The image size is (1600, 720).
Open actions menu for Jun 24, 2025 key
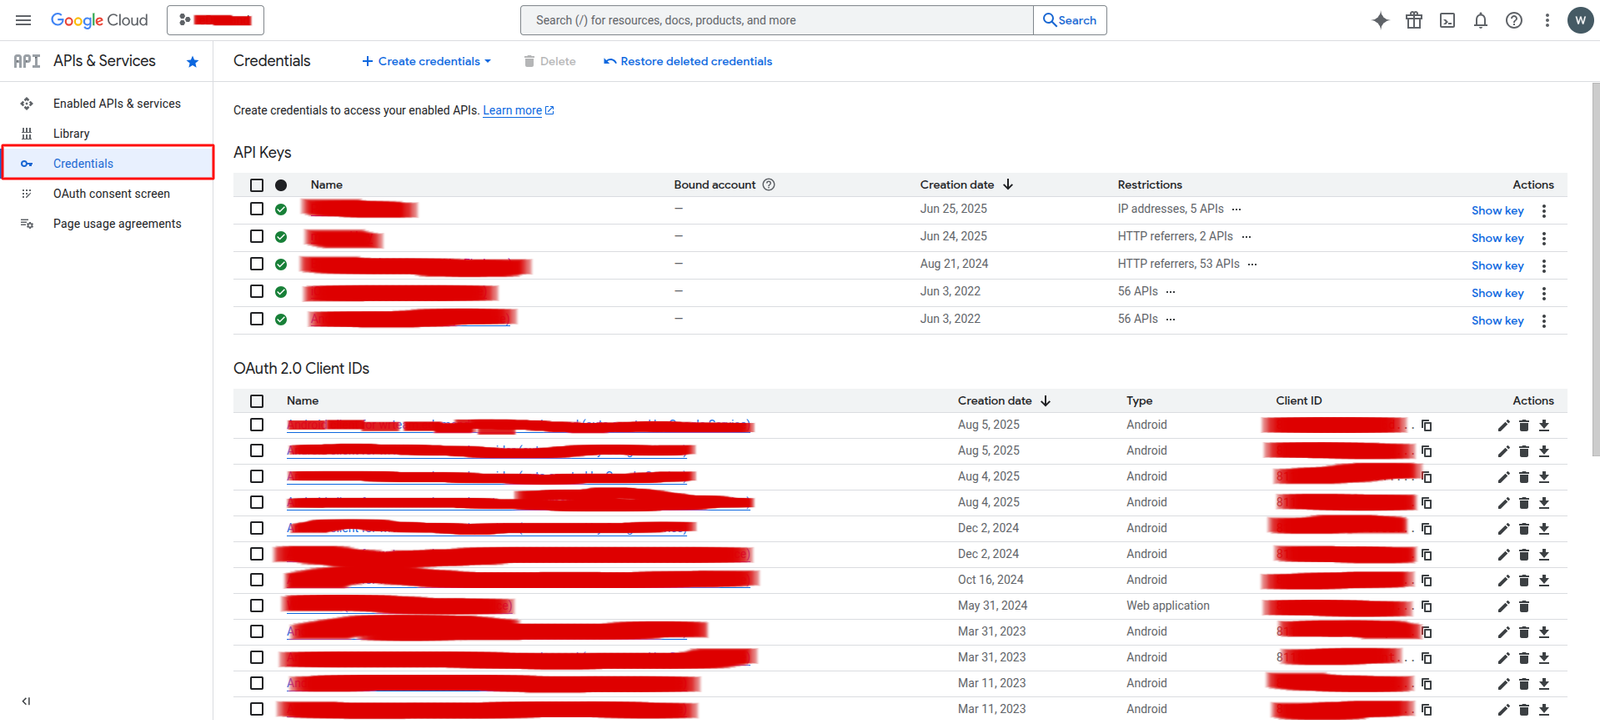(1544, 238)
